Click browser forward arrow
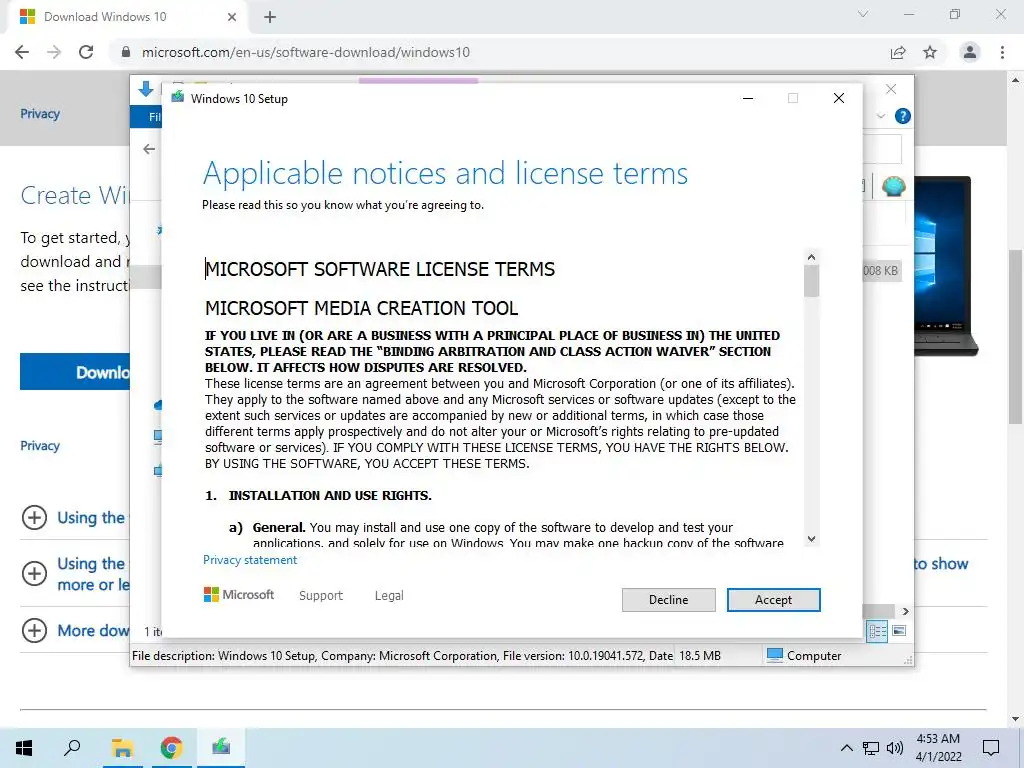The height and width of the screenshot is (768, 1024). pos(54,52)
